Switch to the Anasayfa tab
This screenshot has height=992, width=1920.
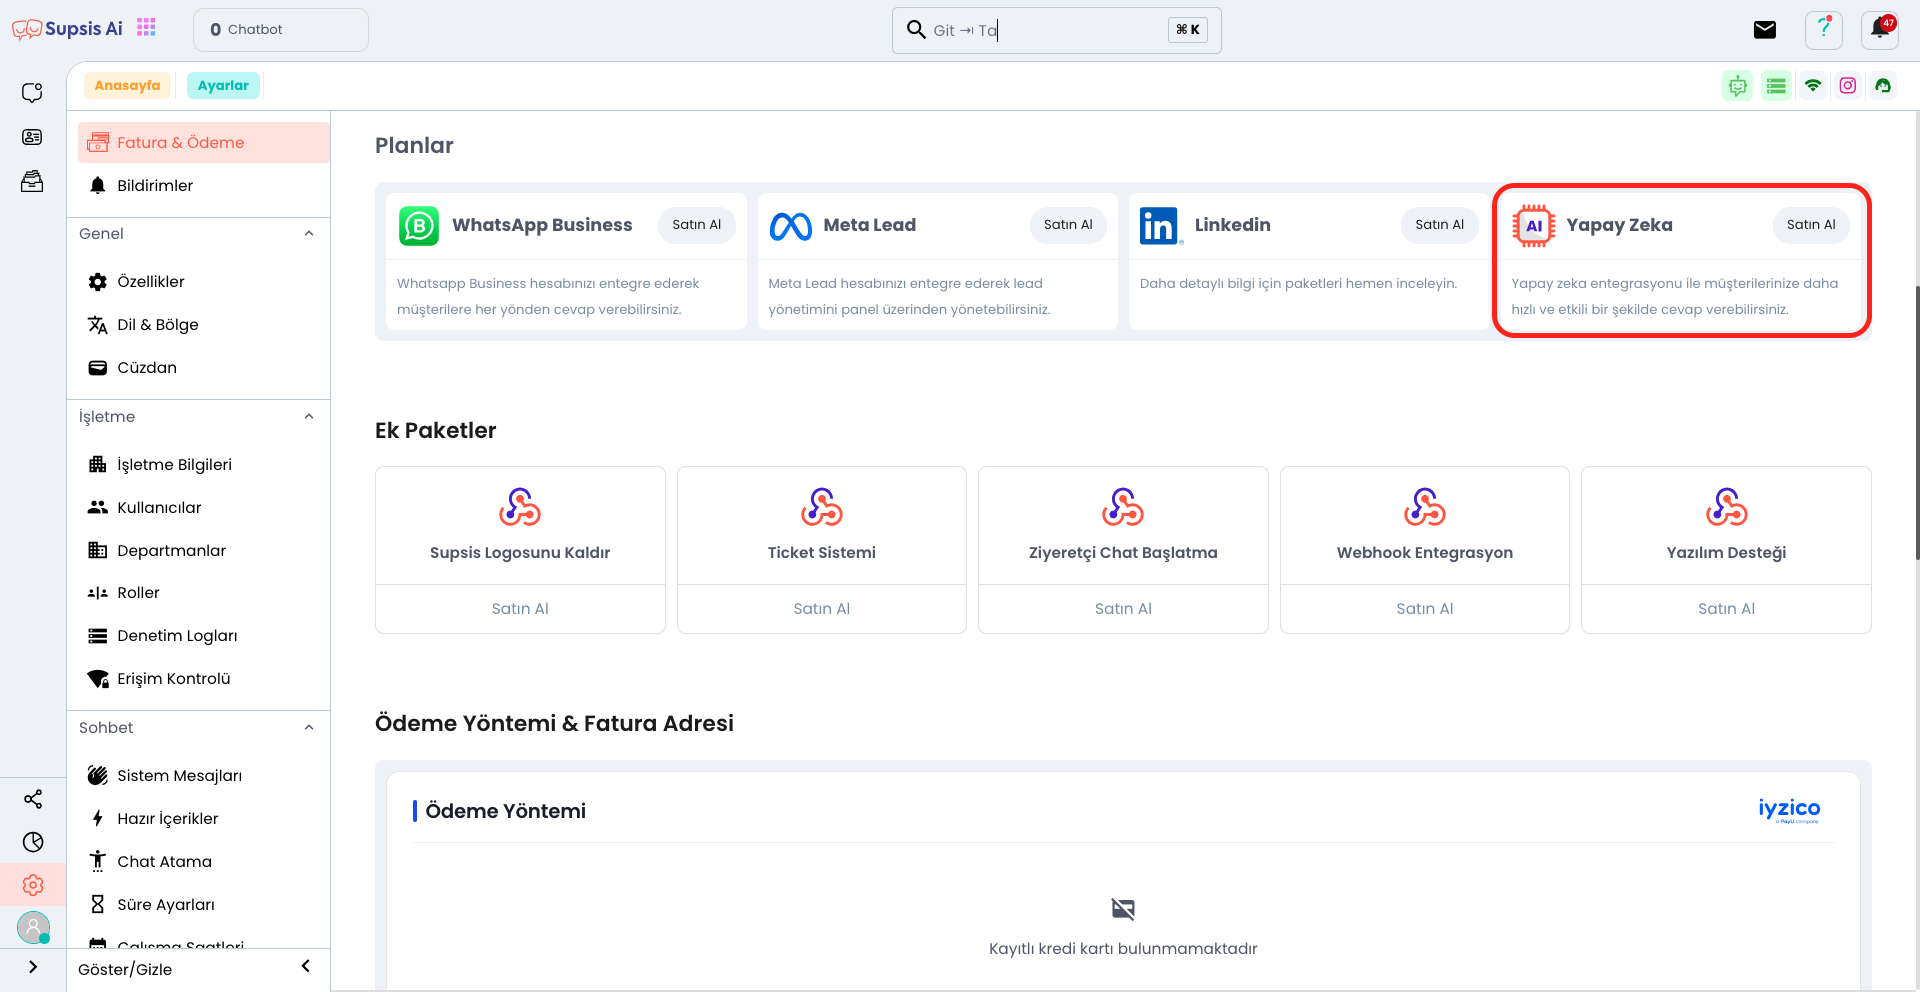pyautogui.click(x=128, y=86)
